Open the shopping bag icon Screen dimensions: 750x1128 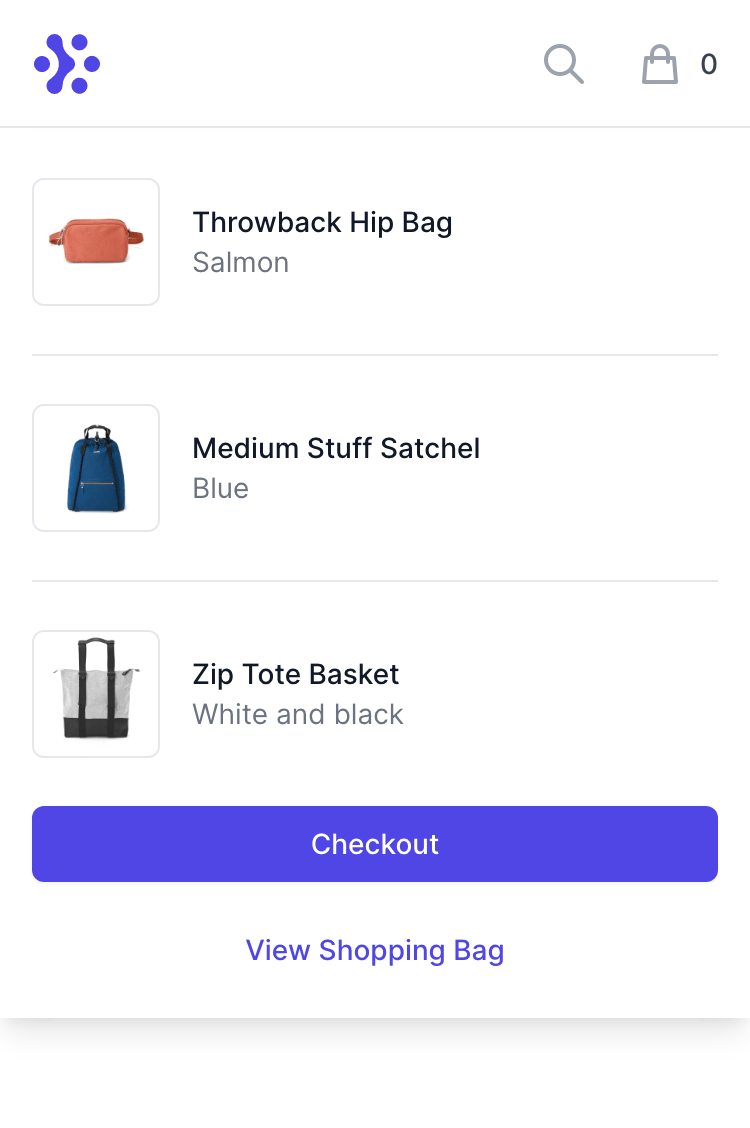pos(659,65)
